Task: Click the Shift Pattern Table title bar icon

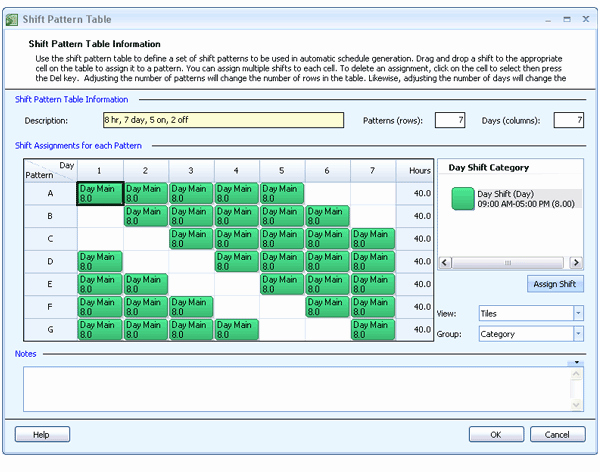Action: coord(11,20)
